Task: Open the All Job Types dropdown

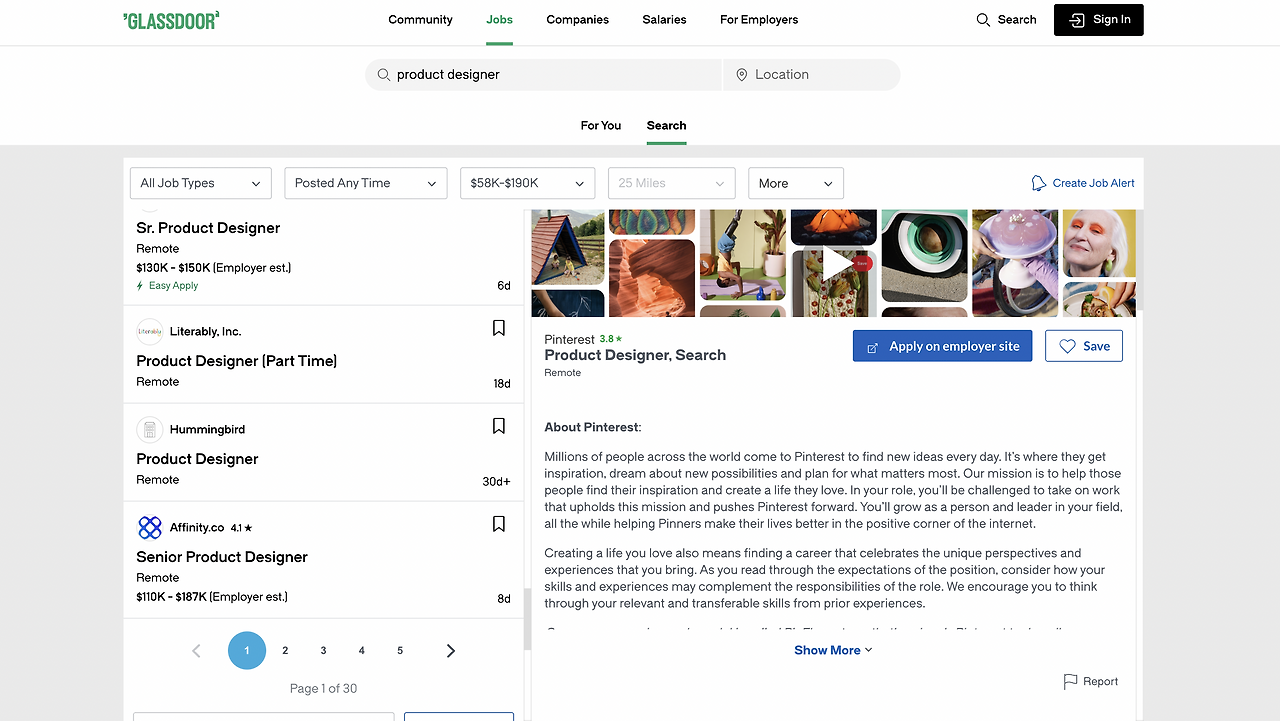Action: click(201, 183)
